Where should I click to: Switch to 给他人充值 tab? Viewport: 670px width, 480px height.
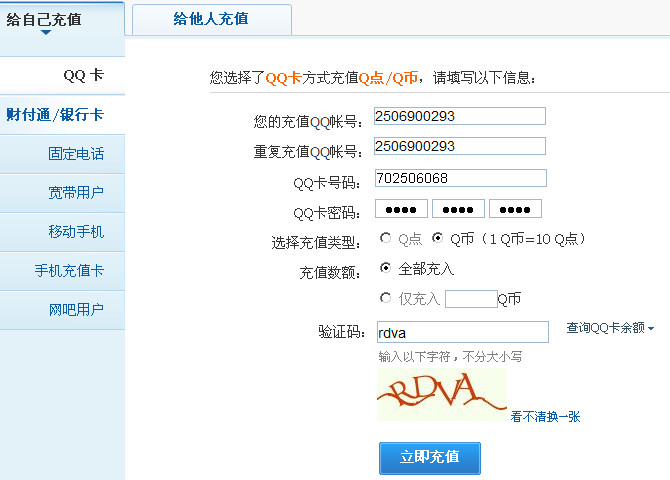212,19
